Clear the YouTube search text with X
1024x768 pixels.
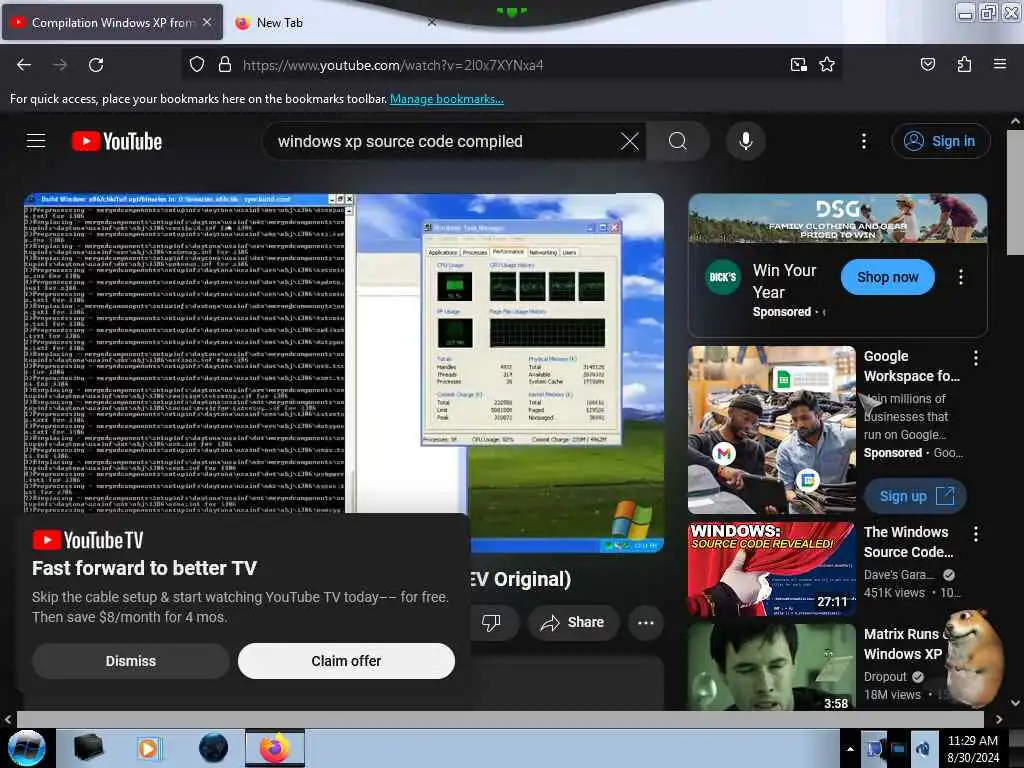(630, 141)
